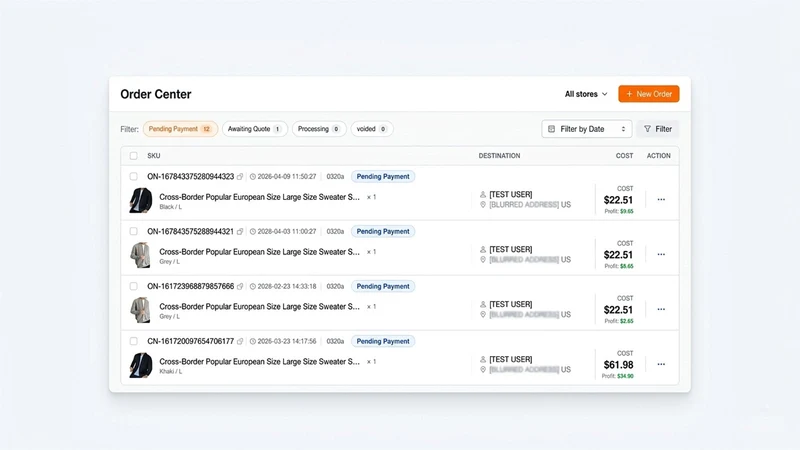Copy order number ON-161723968879857666
The image size is (800, 450).
[x=240, y=286]
